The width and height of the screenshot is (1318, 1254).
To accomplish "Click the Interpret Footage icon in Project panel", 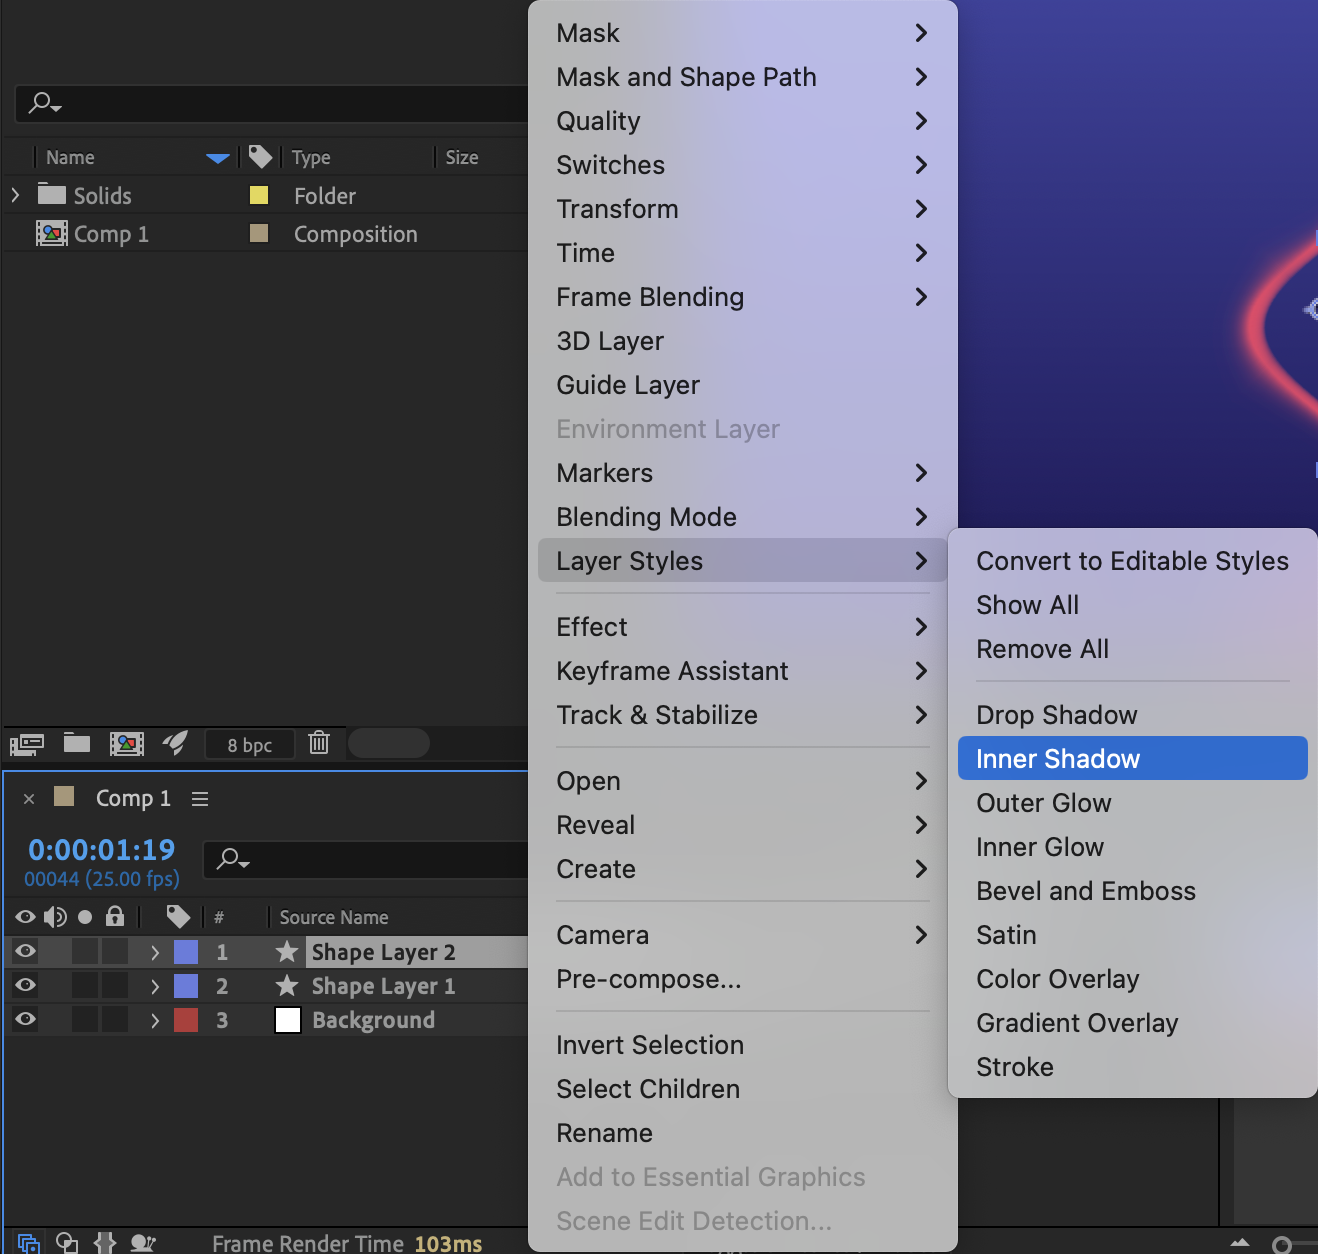I will 27,743.
